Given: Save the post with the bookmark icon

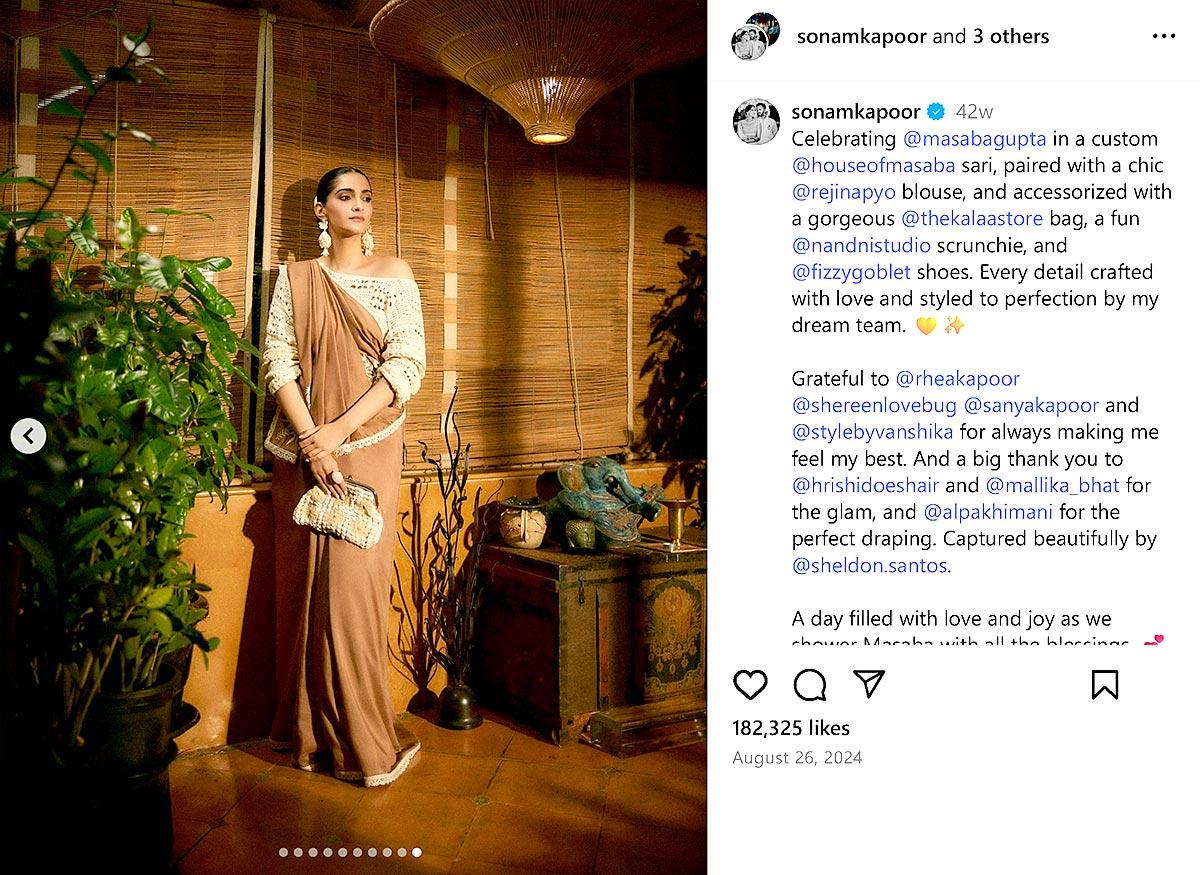Looking at the screenshot, I should coord(1104,685).
